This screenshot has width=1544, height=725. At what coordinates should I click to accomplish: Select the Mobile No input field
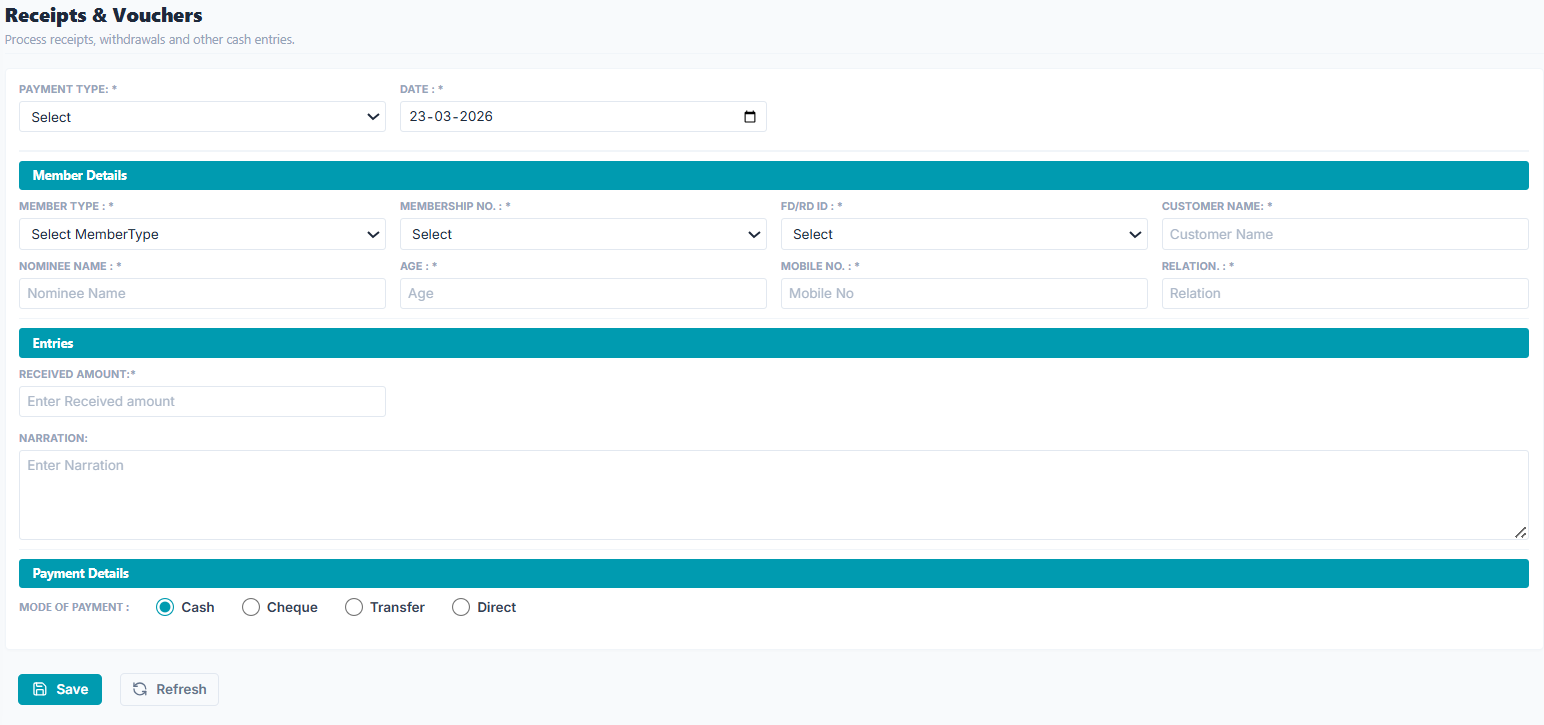click(964, 293)
